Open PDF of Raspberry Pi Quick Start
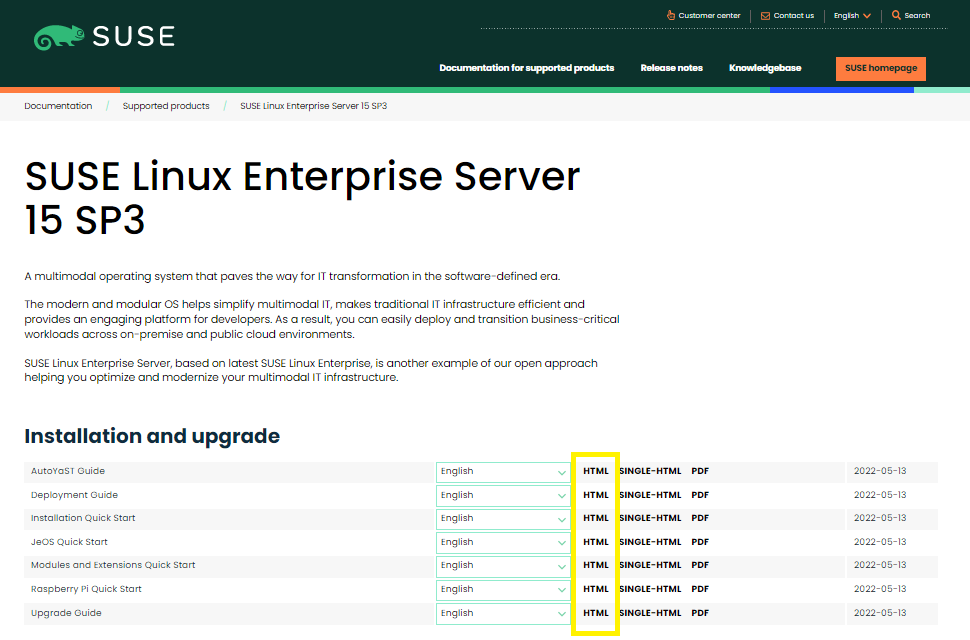 click(x=700, y=589)
